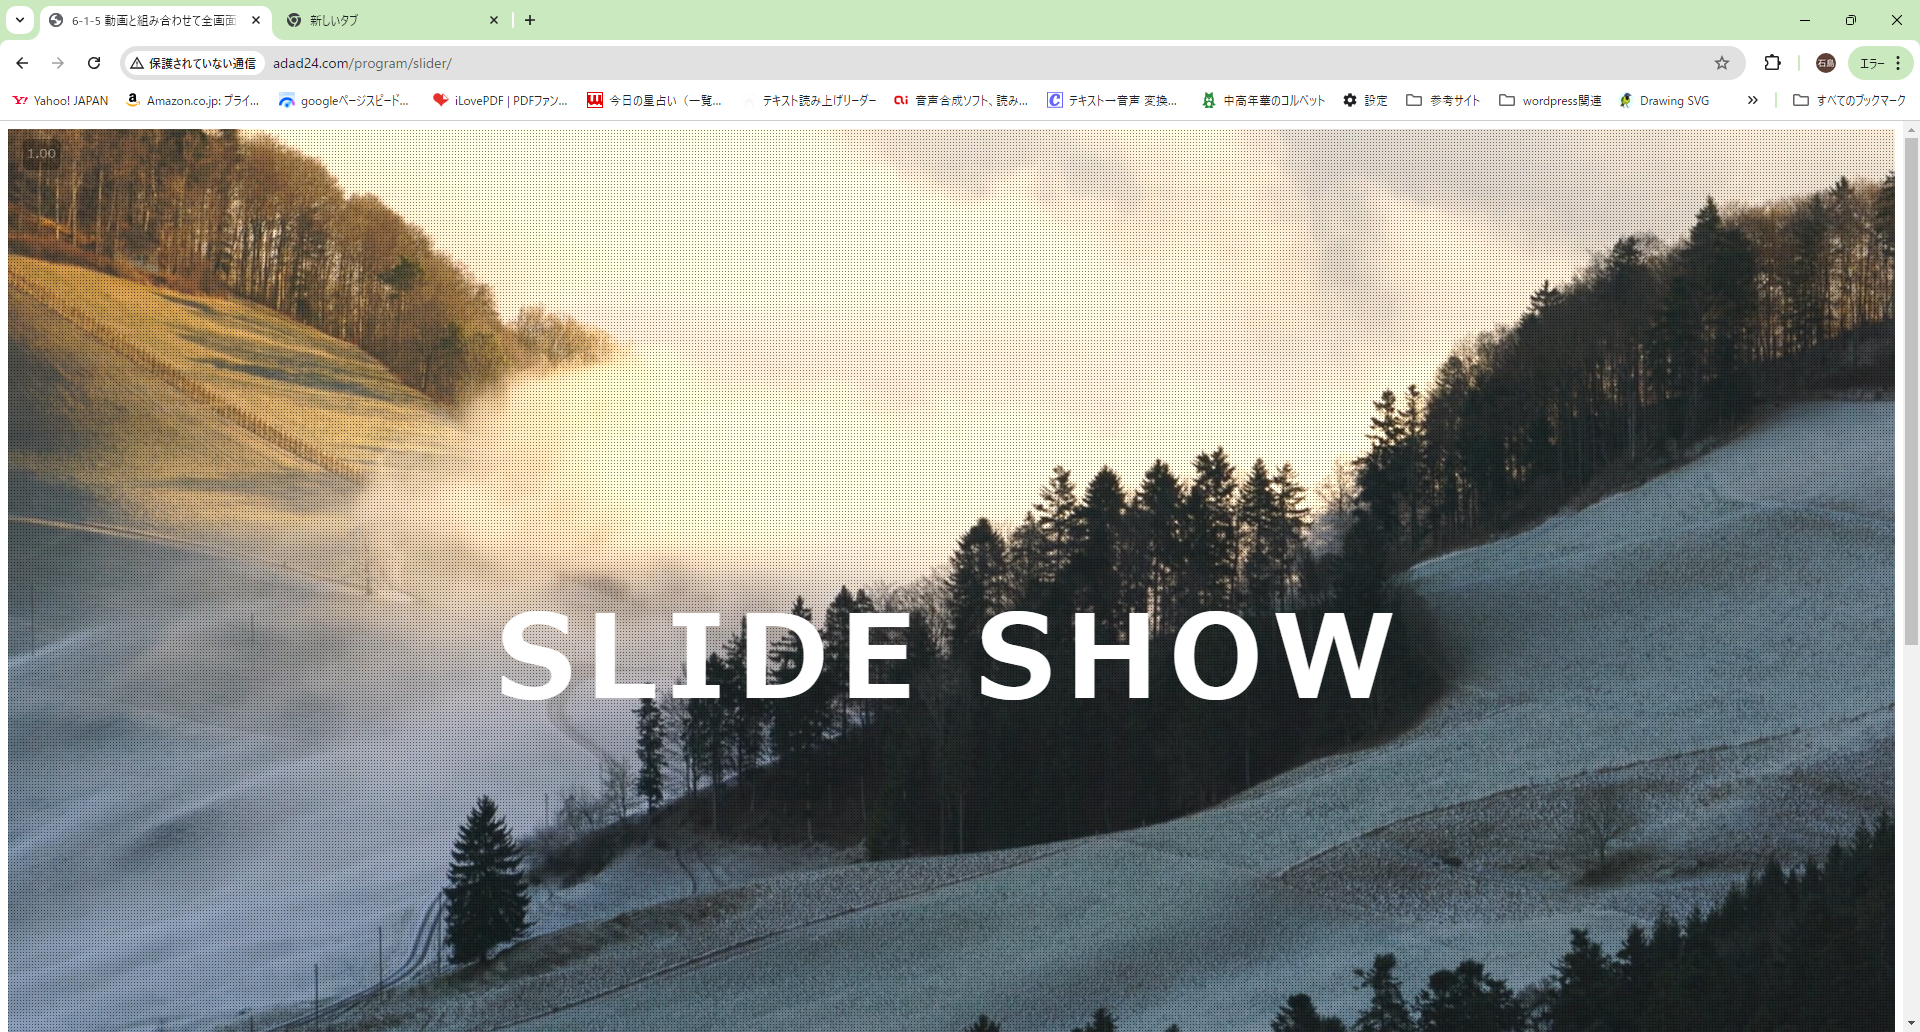Click the page vertical scrollbar thumb
The image size is (1920, 1032).
1911,390
